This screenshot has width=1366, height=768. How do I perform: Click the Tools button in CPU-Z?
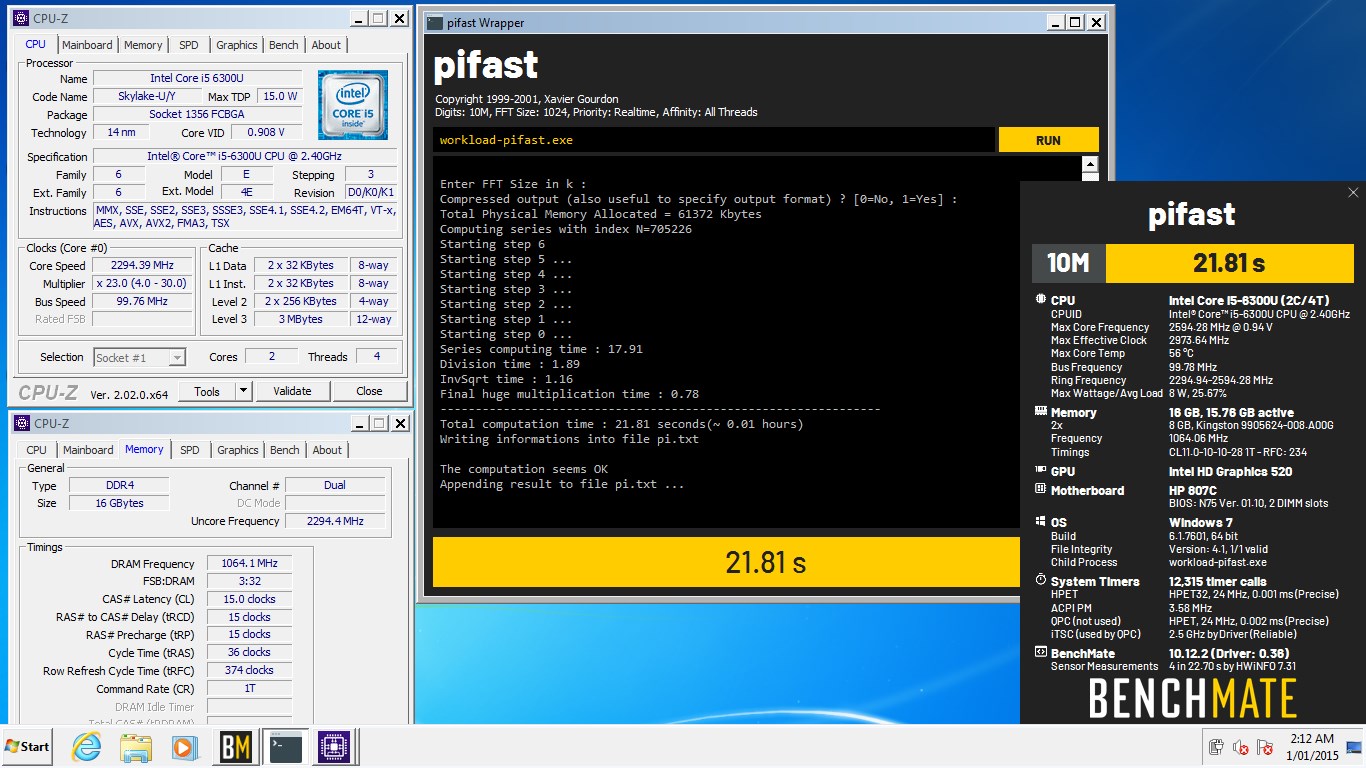207,391
